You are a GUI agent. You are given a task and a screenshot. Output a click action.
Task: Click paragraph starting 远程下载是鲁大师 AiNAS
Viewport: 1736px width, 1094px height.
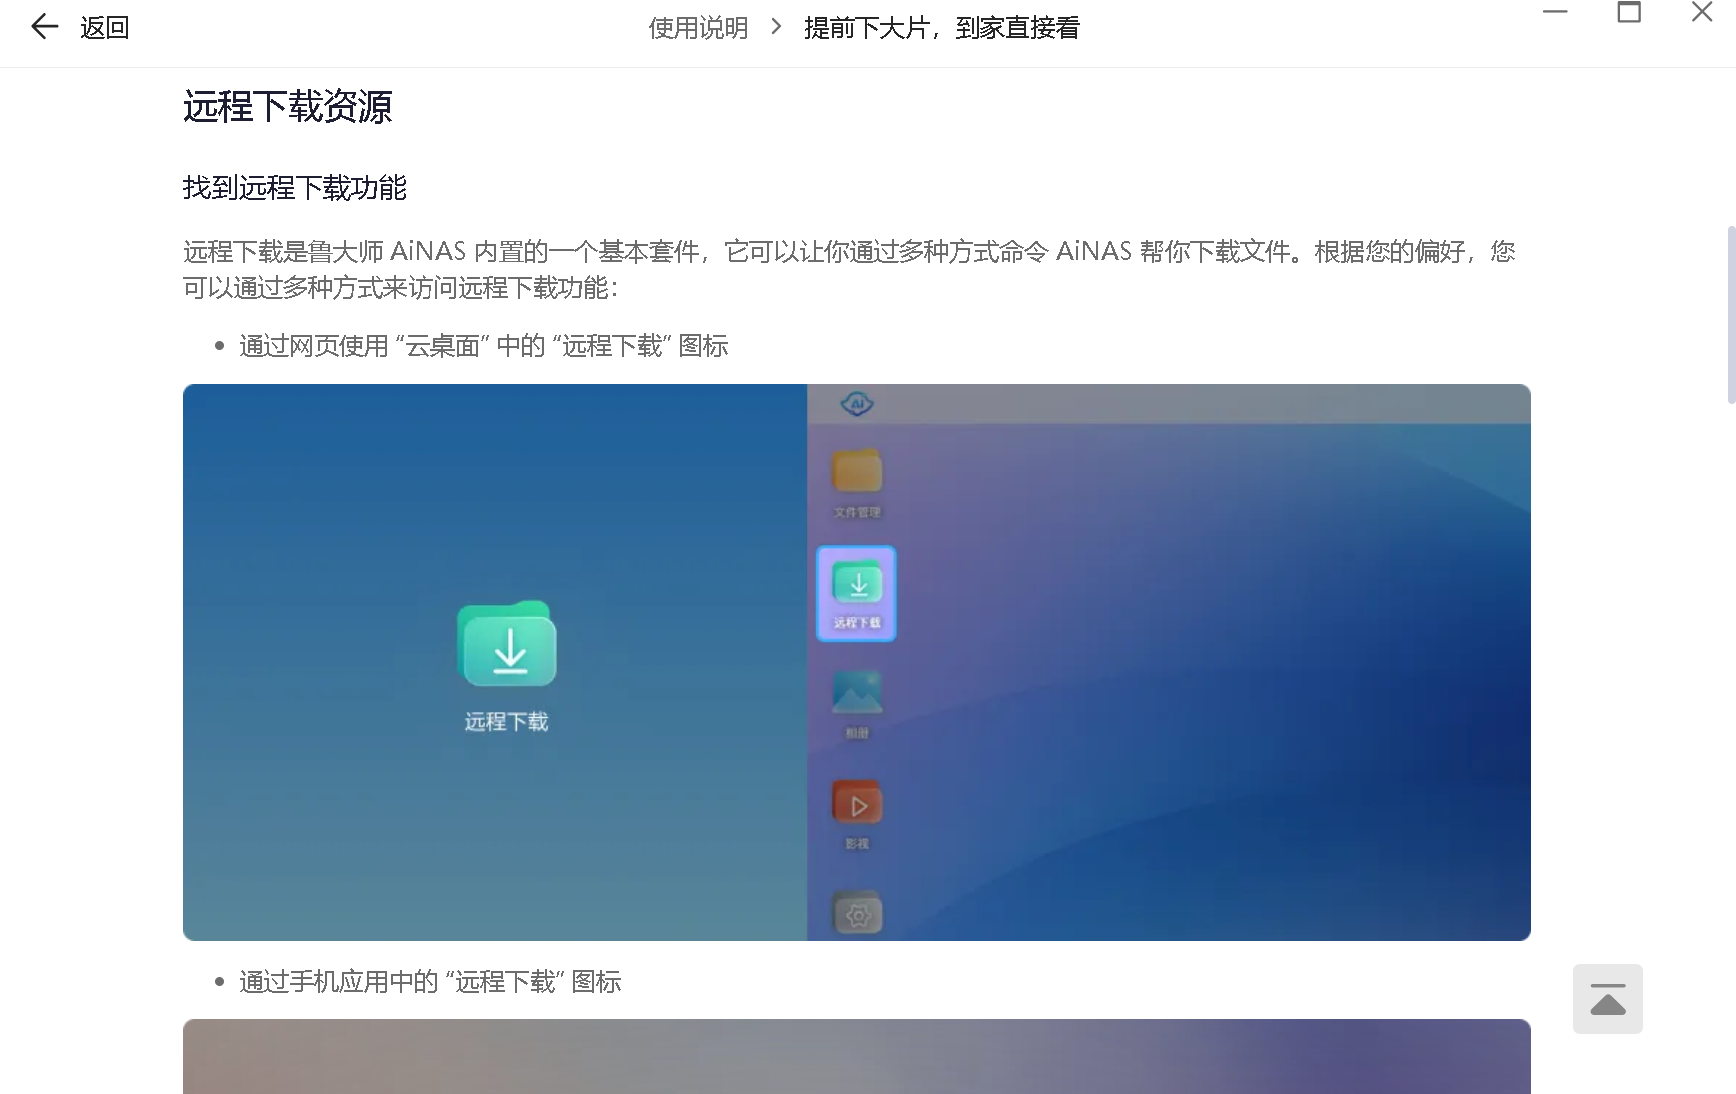coord(850,269)
